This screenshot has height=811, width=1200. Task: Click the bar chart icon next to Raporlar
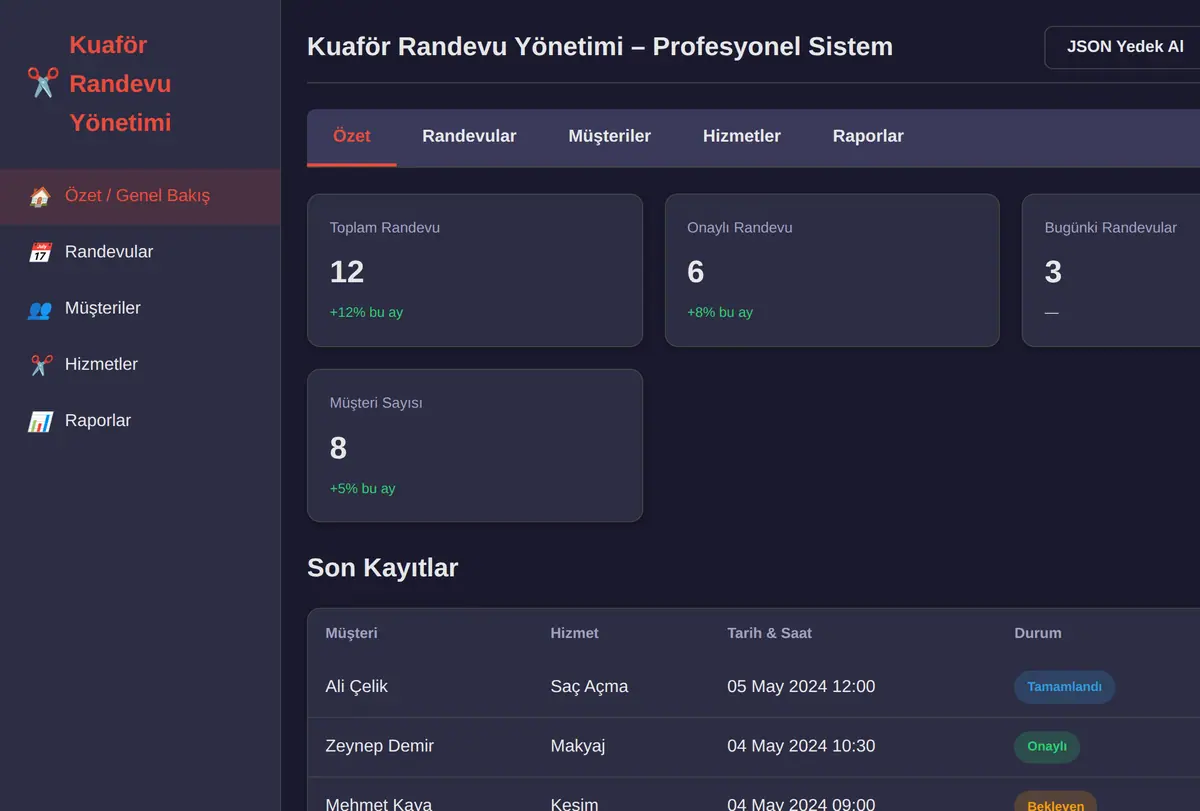point(40,420)
